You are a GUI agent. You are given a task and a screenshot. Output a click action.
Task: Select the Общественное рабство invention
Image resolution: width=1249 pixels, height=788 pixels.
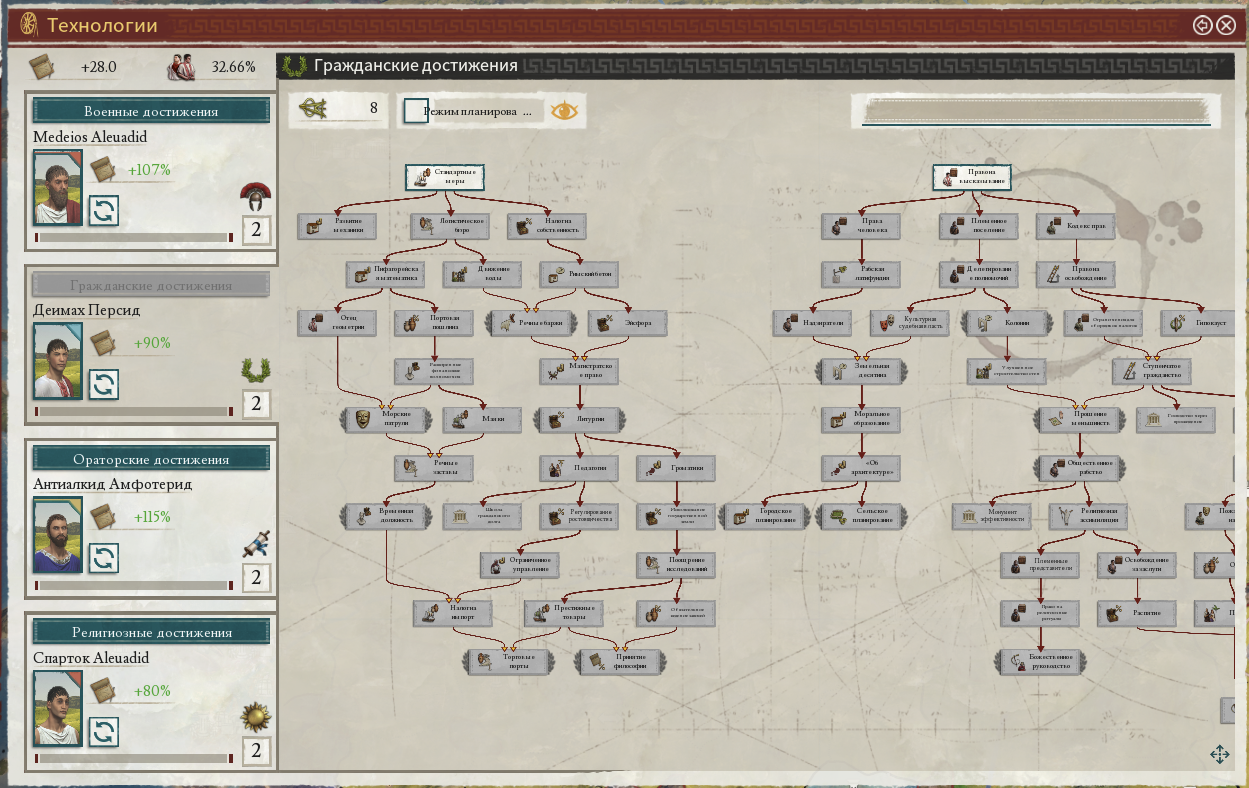[1081, 467]
